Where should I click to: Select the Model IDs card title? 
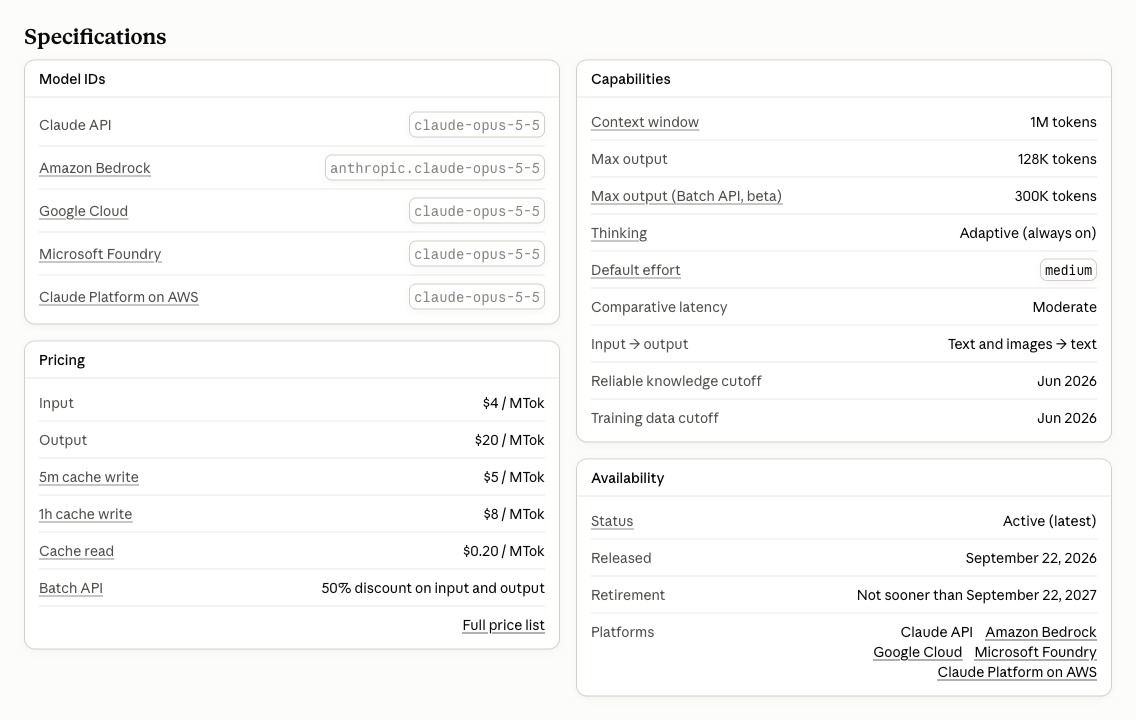click(72, 79)
